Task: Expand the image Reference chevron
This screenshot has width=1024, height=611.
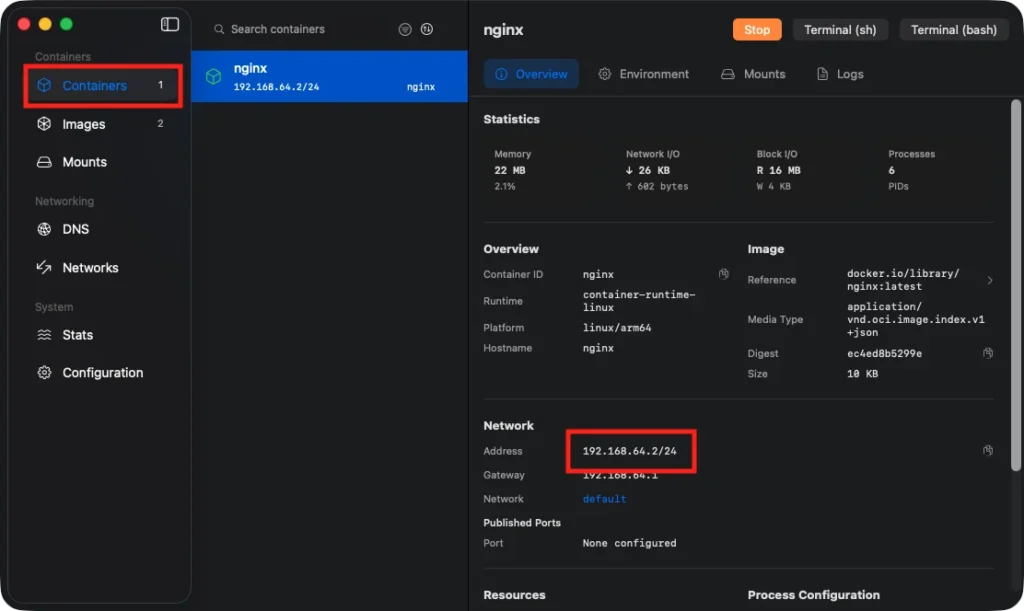Action: [990, 280]
